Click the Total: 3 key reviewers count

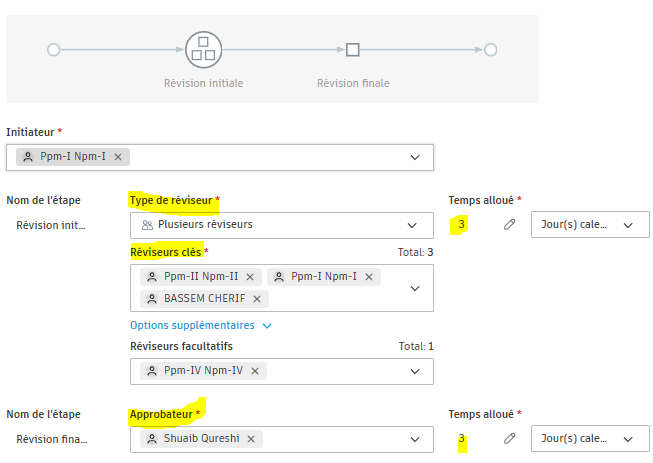point(415,252)
